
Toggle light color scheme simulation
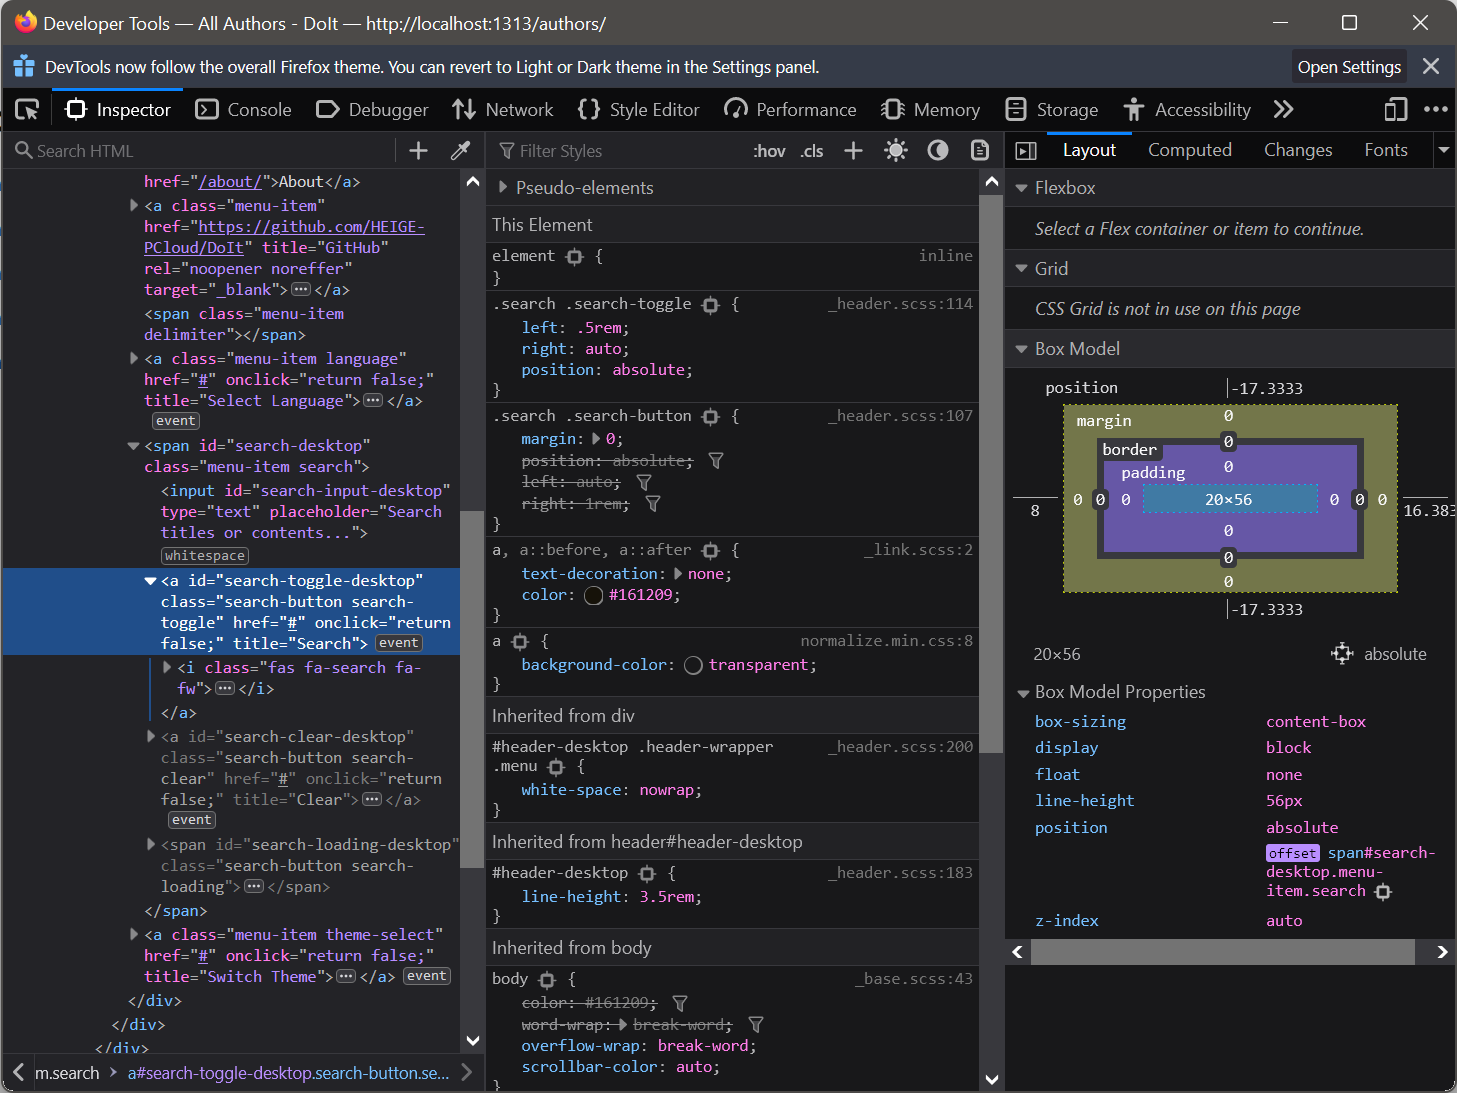click(x=896, y=151)
